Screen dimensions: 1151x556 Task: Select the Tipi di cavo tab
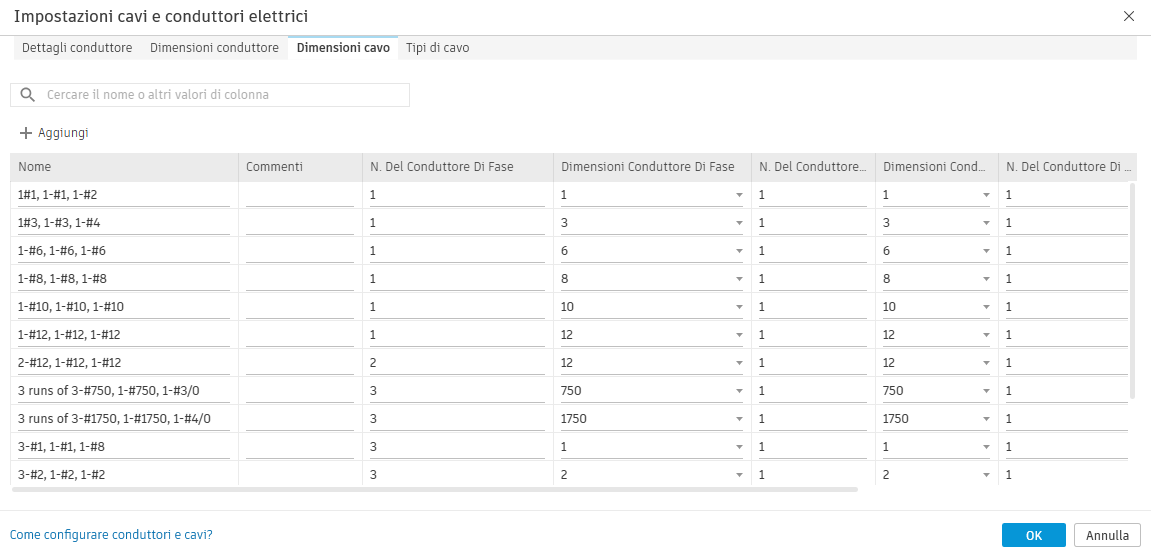click(x=437, y=48)
